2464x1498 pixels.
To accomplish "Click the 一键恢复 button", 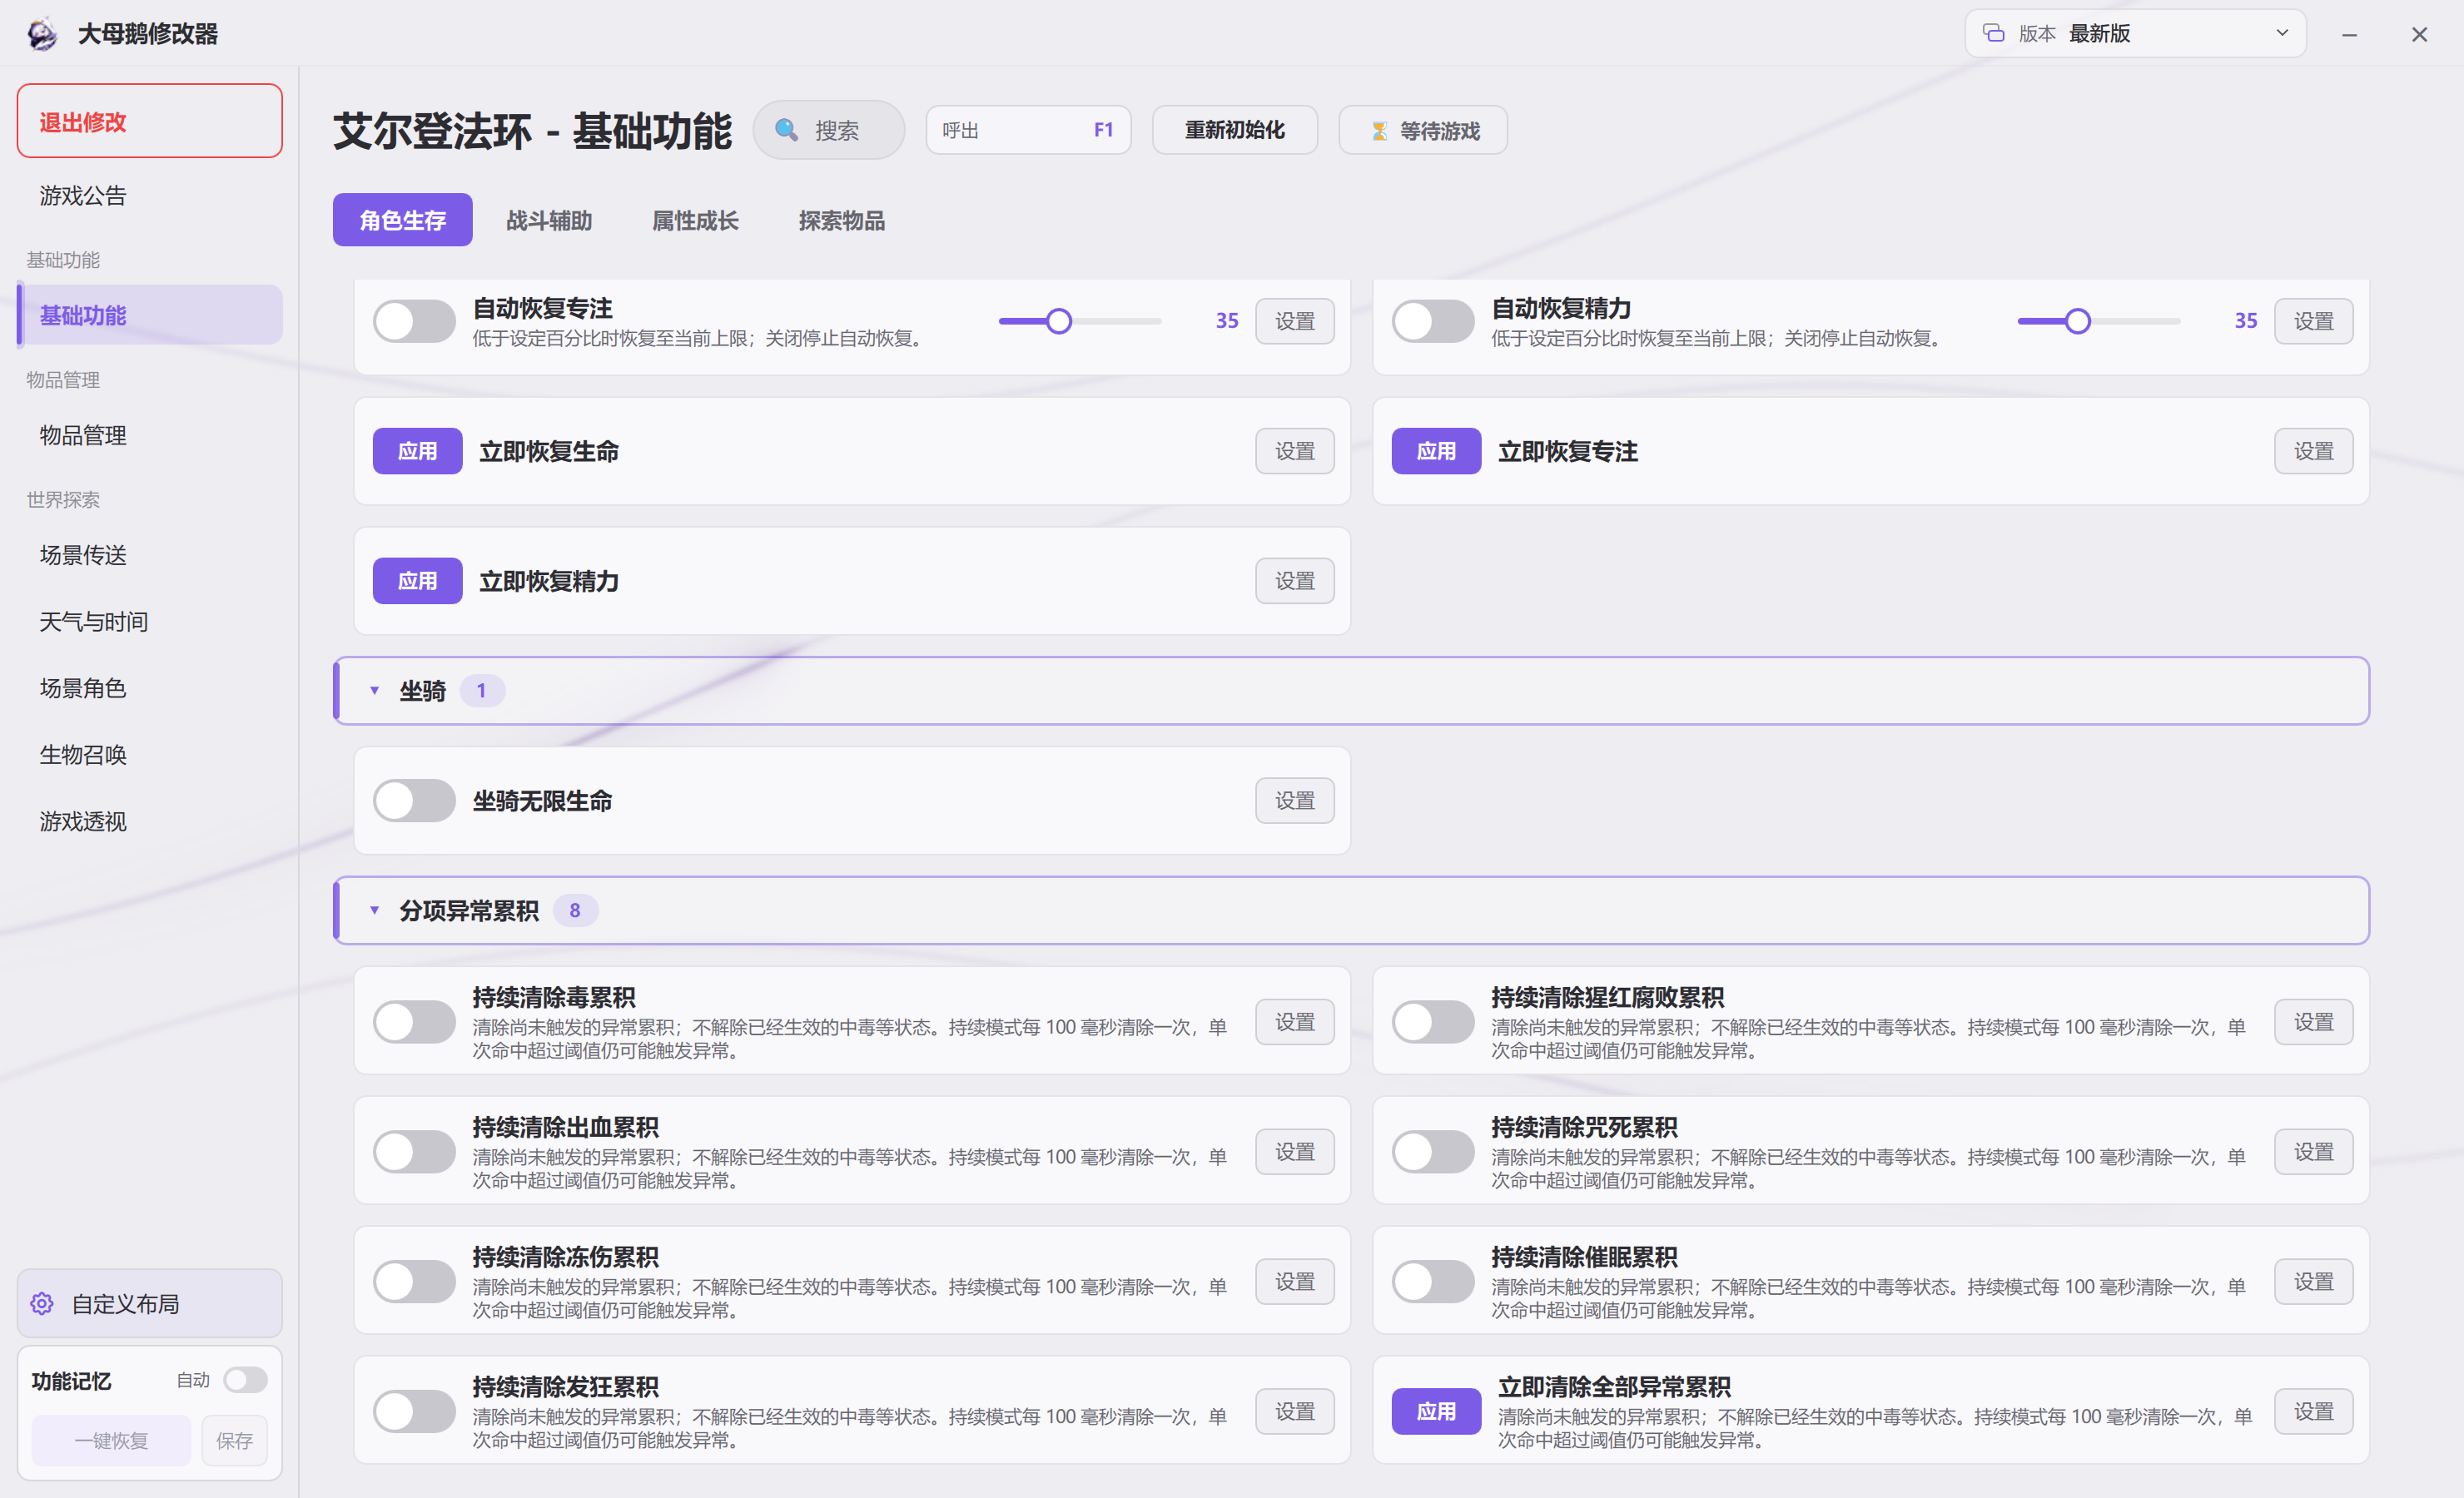I will 111,1440.
